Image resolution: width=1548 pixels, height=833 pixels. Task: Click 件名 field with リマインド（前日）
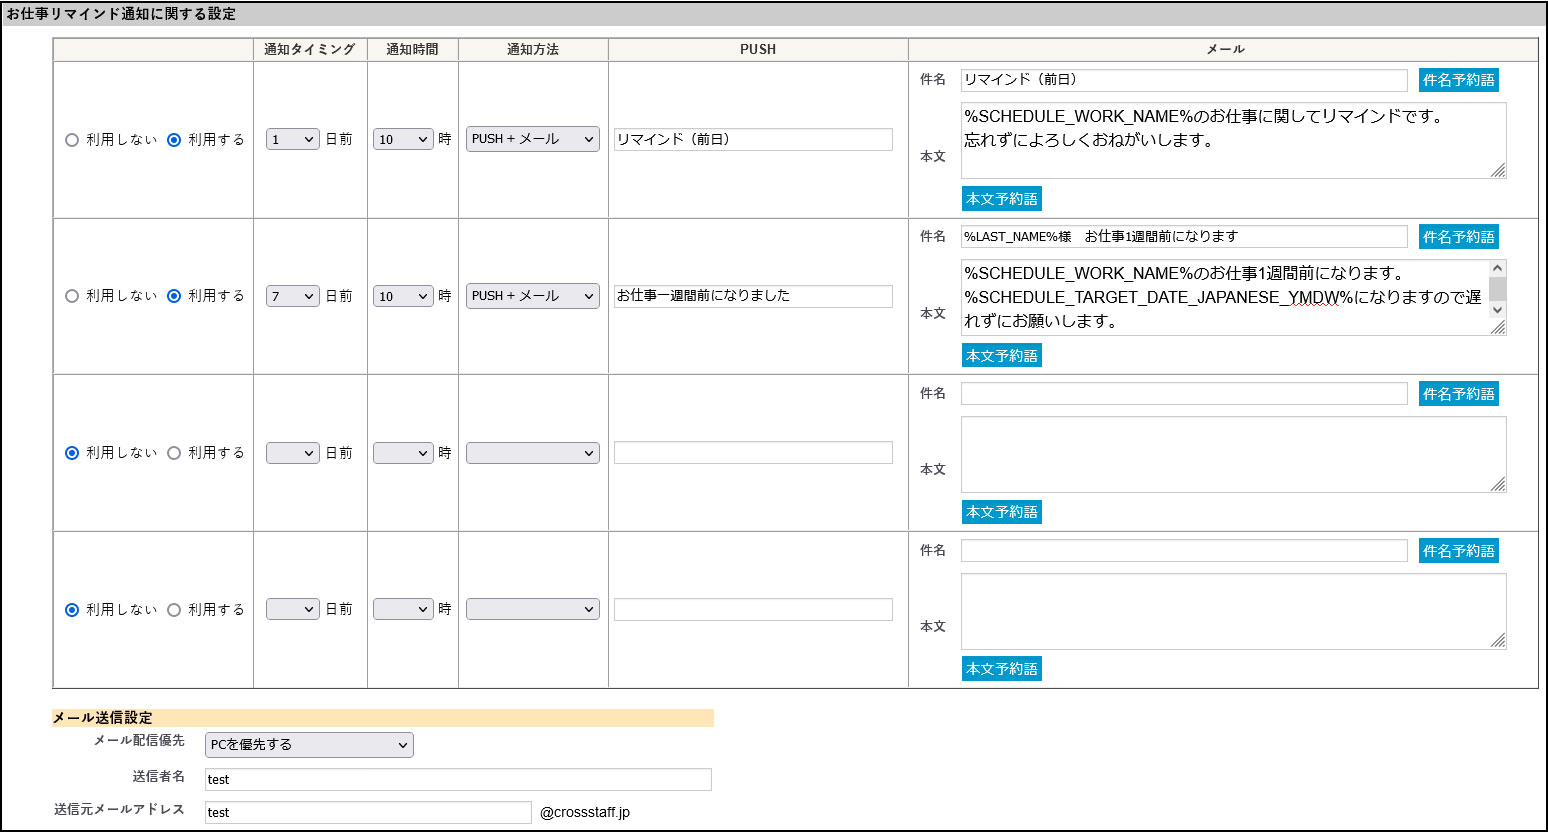pos(1184,80)
